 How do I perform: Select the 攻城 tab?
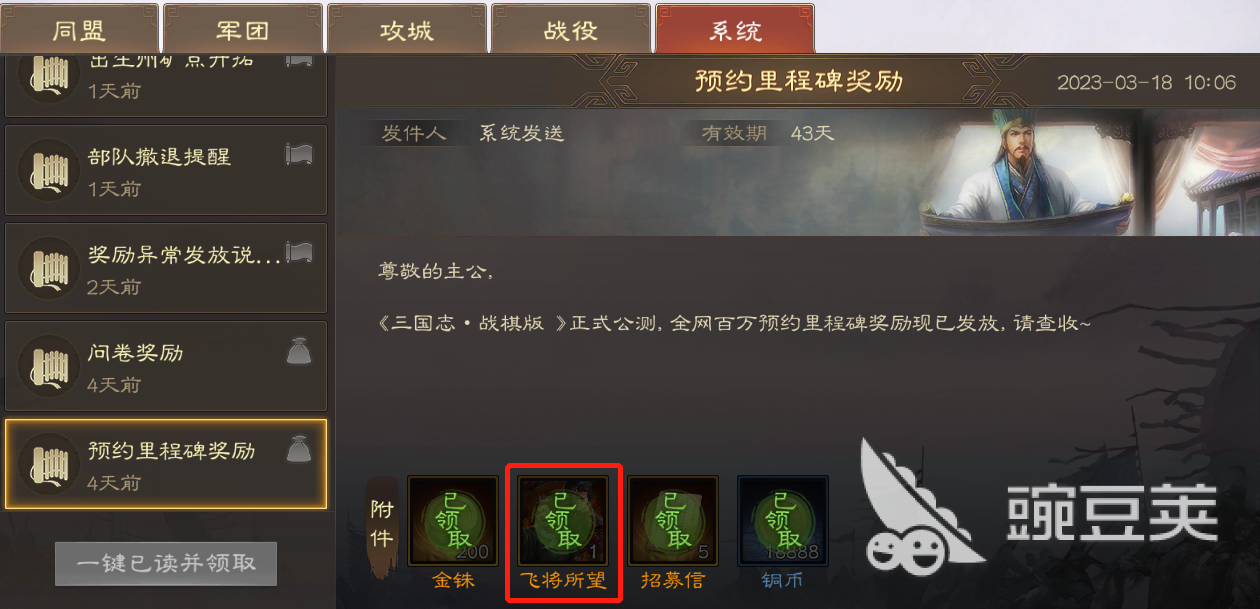click(407, 29)
